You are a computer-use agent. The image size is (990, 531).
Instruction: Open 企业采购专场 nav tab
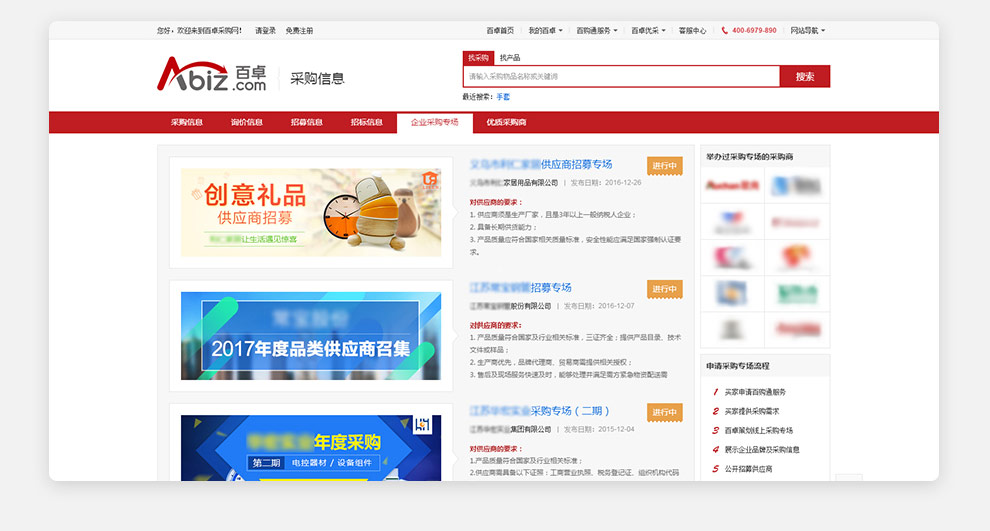pyautogui.click(x=434, y=122)
